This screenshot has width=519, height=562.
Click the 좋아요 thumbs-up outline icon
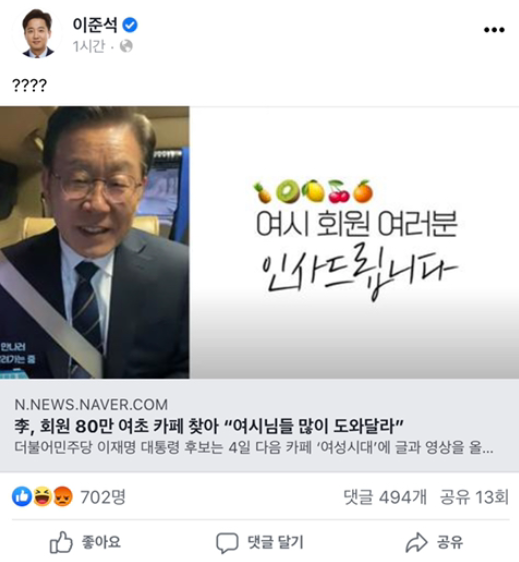61,542
